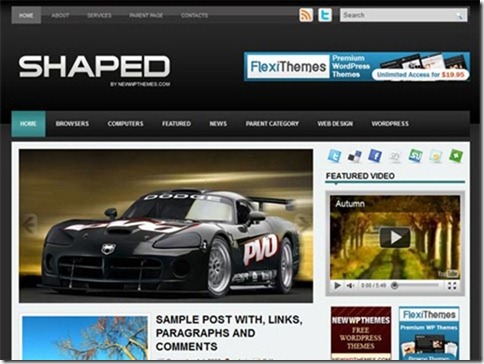Click the Delicious bookmark icon
The height and width of the screenshot is (364, 484).
tap(355, 156)
